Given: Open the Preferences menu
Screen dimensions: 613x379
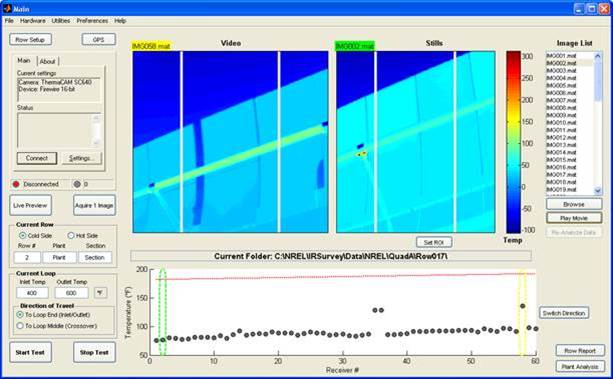Looking at the screenshot, I should coord(92,21).
